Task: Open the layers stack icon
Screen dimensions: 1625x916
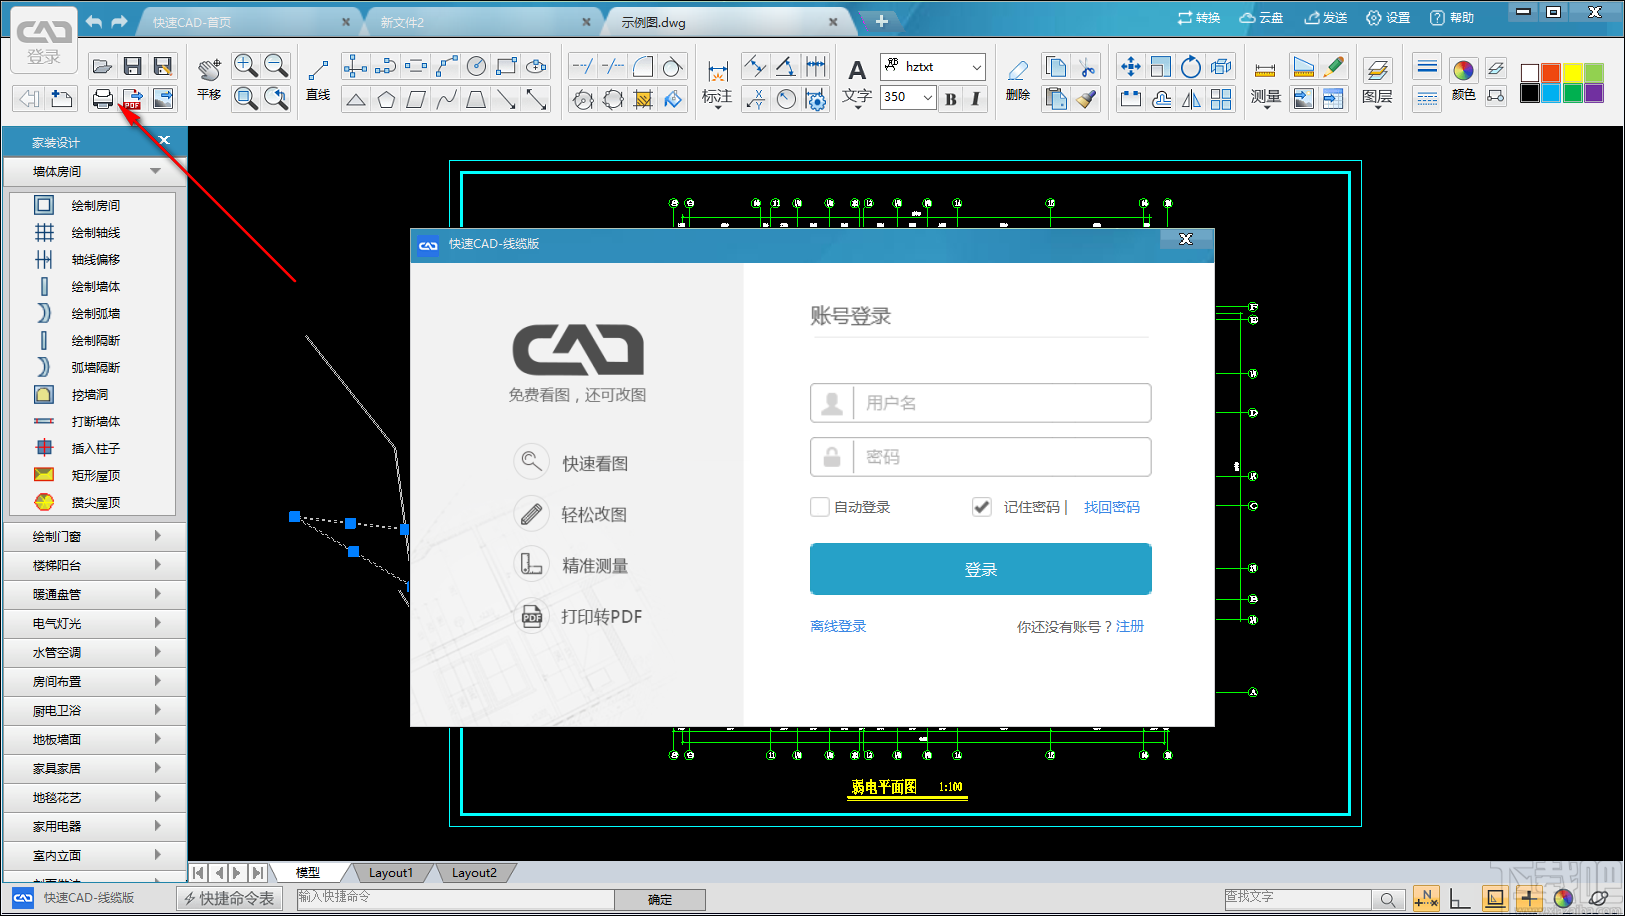Action: (x=1377, y=70)
